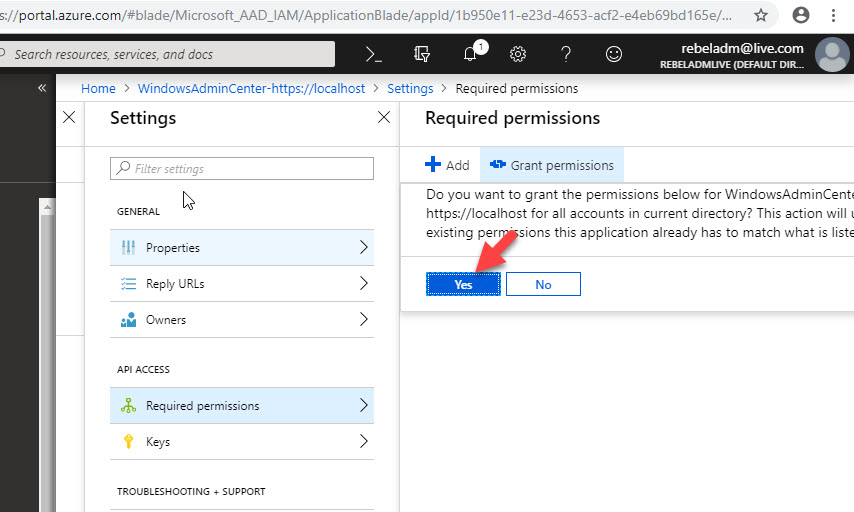The width and height of the screenshot is (854, 512).
Task: Go to Home breadcrumb link
Action: [x=98, y=88]
